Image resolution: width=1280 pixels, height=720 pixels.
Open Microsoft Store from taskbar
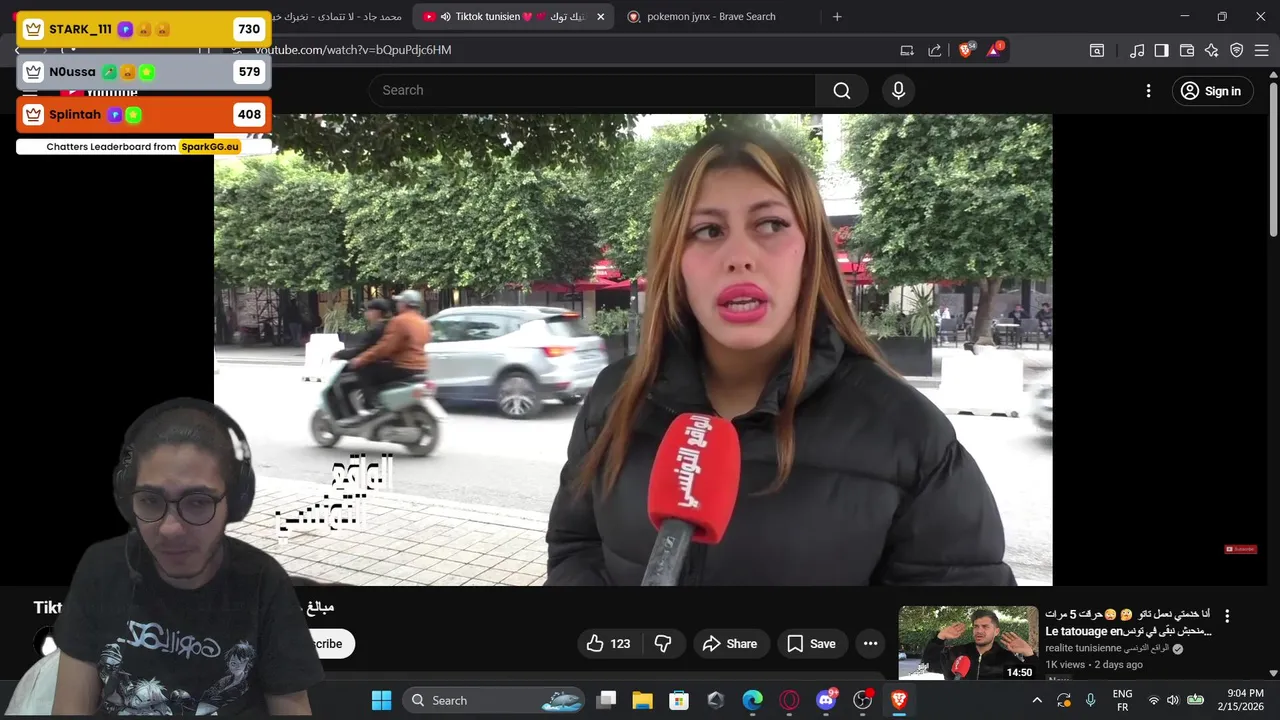679,700
